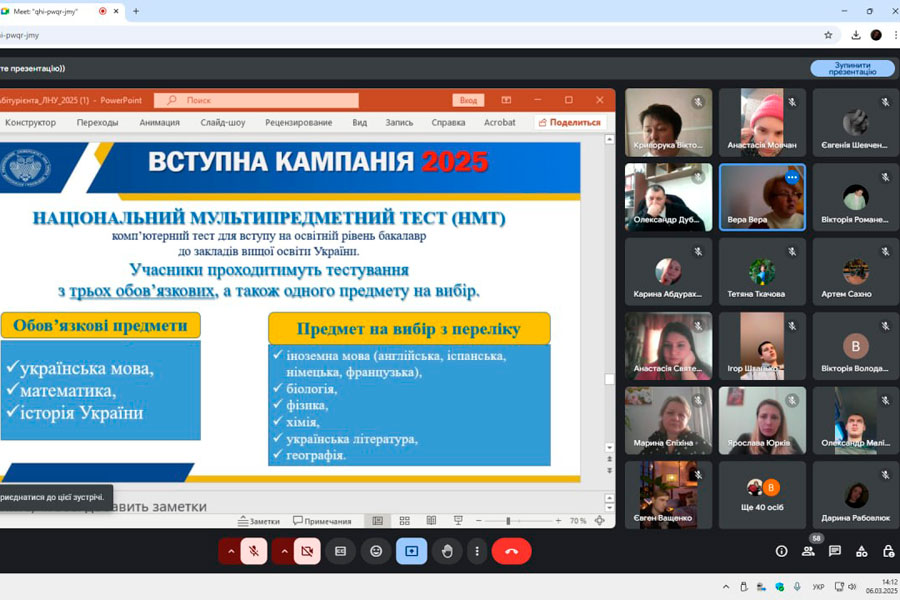Open the 'Запись' ribbon tab
The width and height of the screenshot is (900, 600).
[x=399, y=122]
